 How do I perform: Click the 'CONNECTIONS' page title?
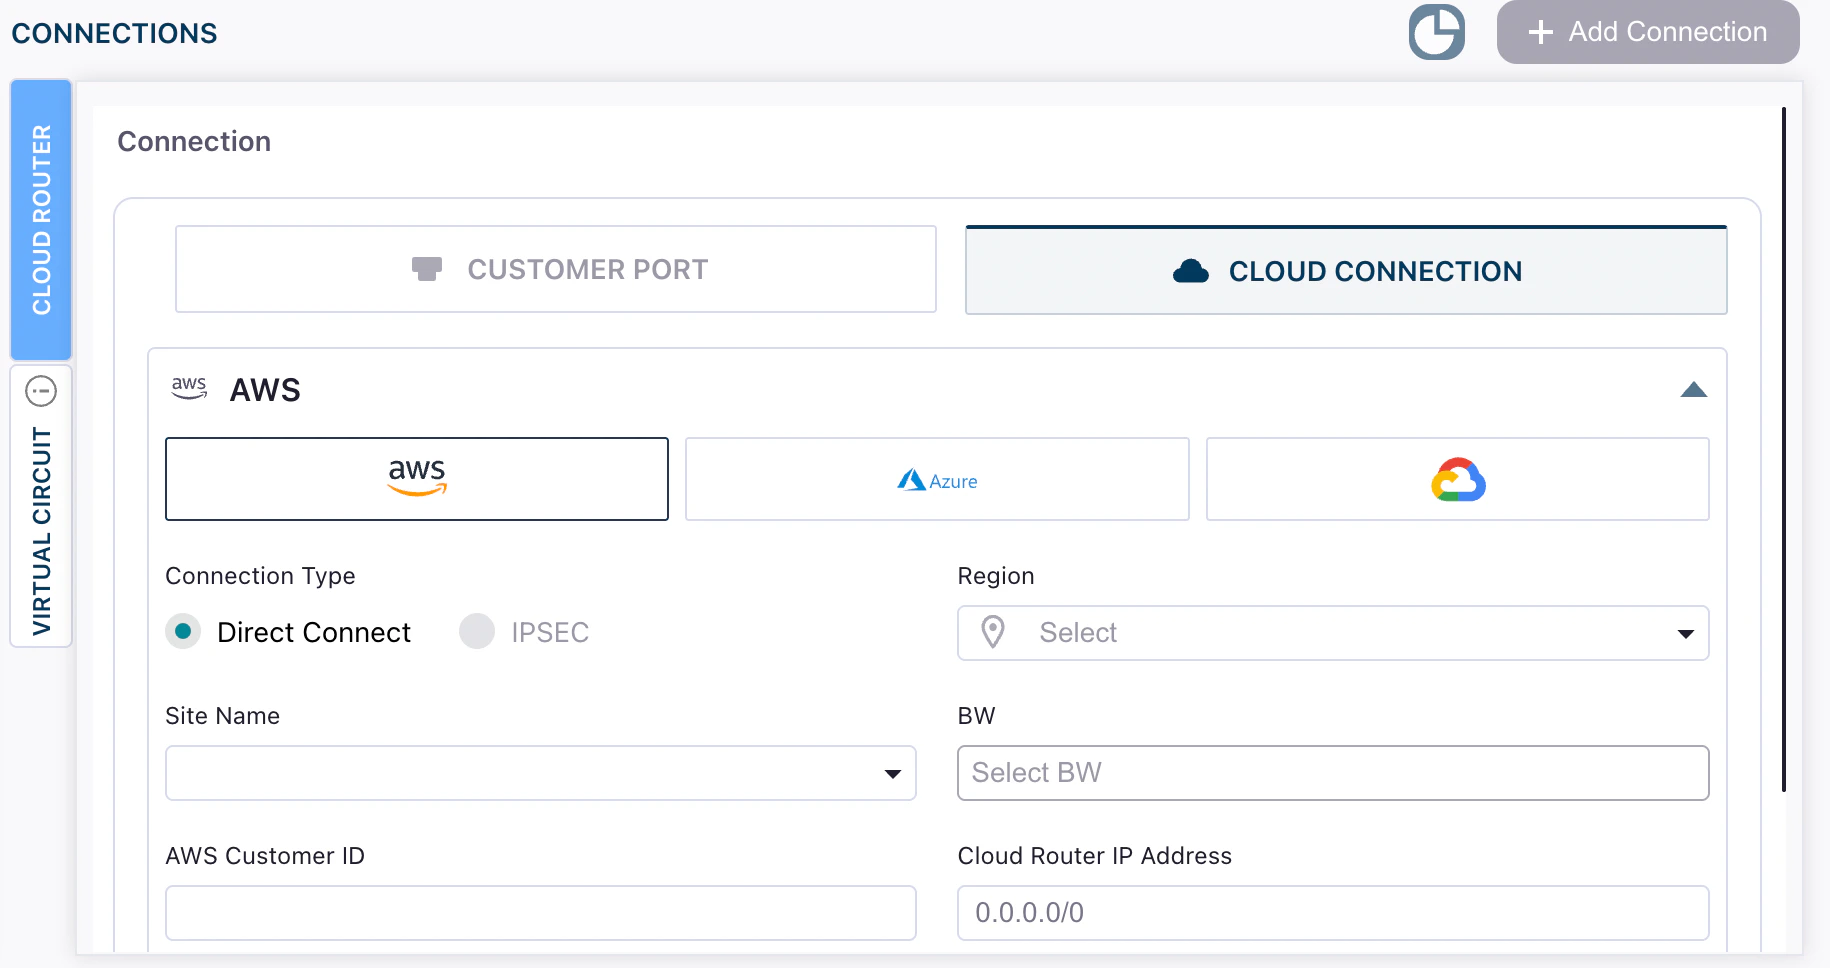114,33
